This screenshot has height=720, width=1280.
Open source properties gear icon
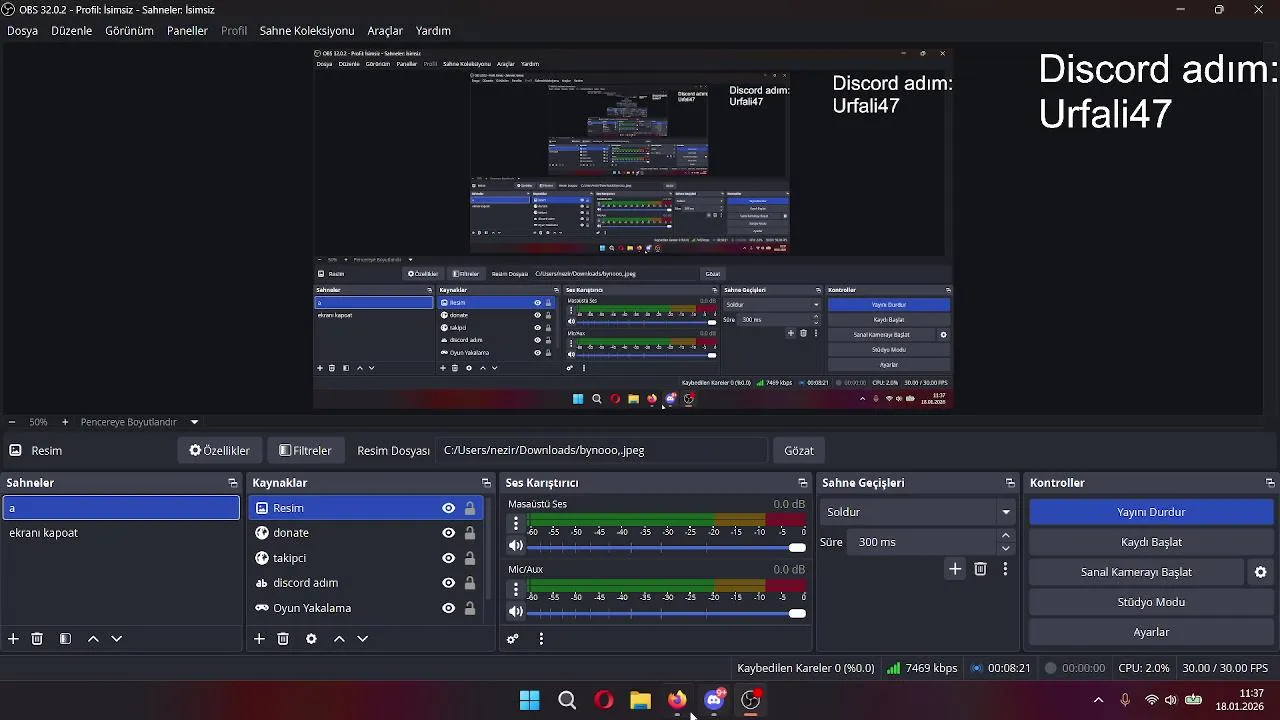[x=311, y=639]
